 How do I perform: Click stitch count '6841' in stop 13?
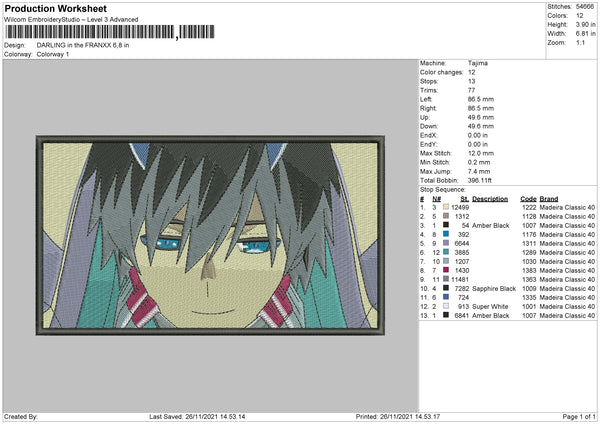pyautogui.click(x=462, y=315)
